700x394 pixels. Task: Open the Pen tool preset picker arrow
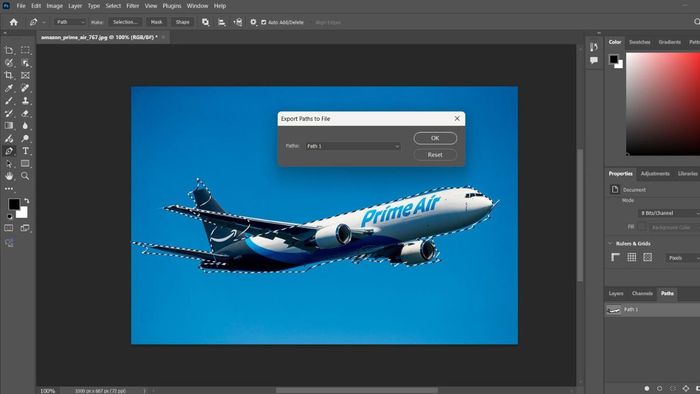pos(44,22)
